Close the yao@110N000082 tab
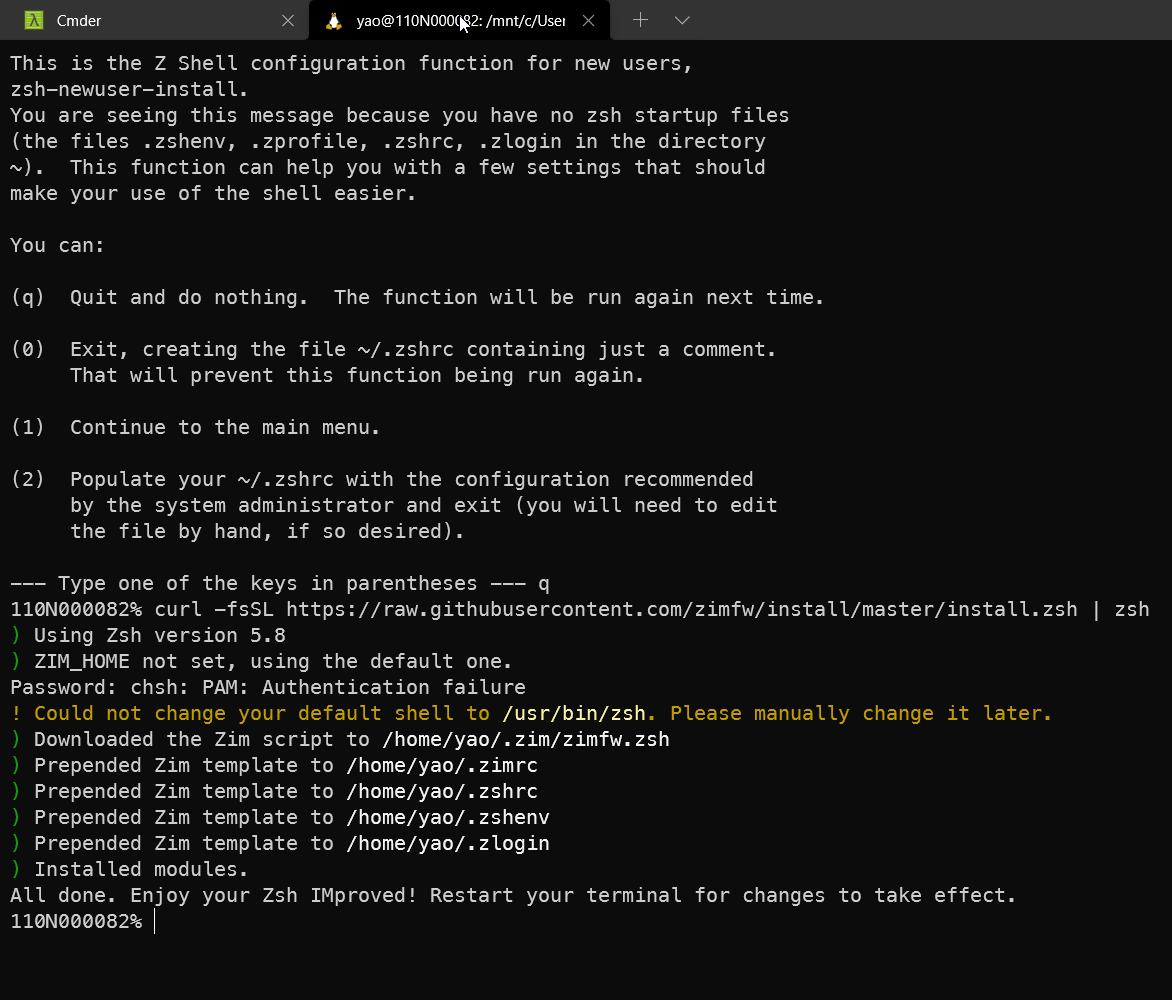Image resolution: width=1172 pixels, height=1000 pixels. coord(589,20)
